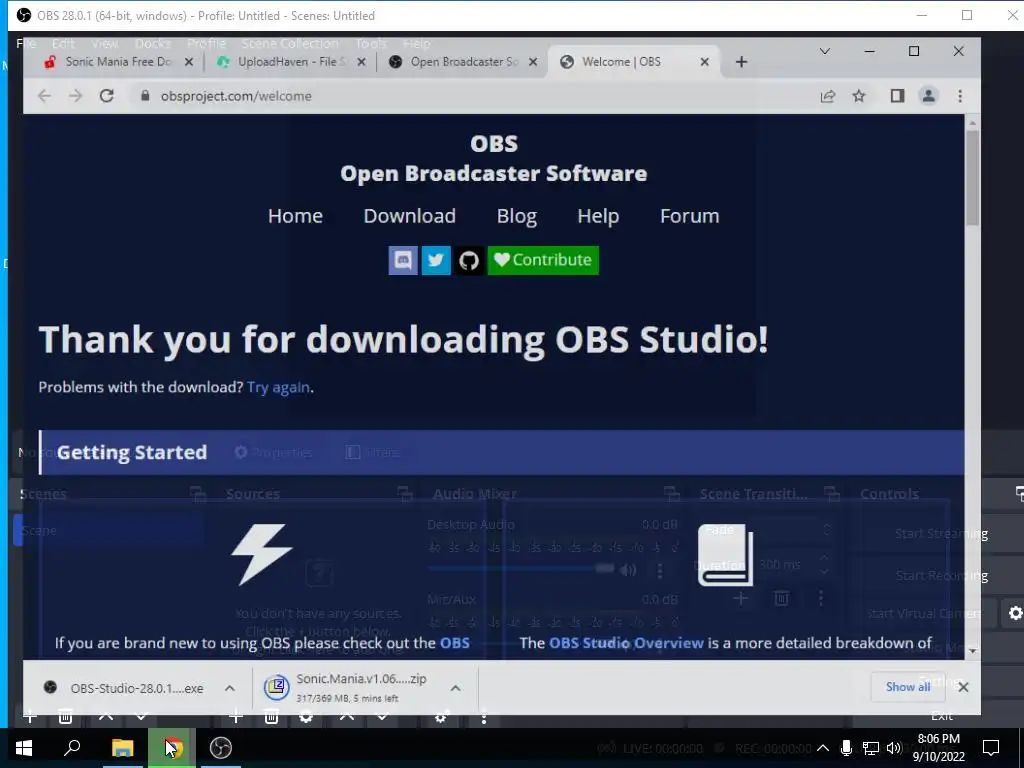1024x768 pixels.
Task: Remove scene with trash icon in OBS
Action: [x=65, y=716]
